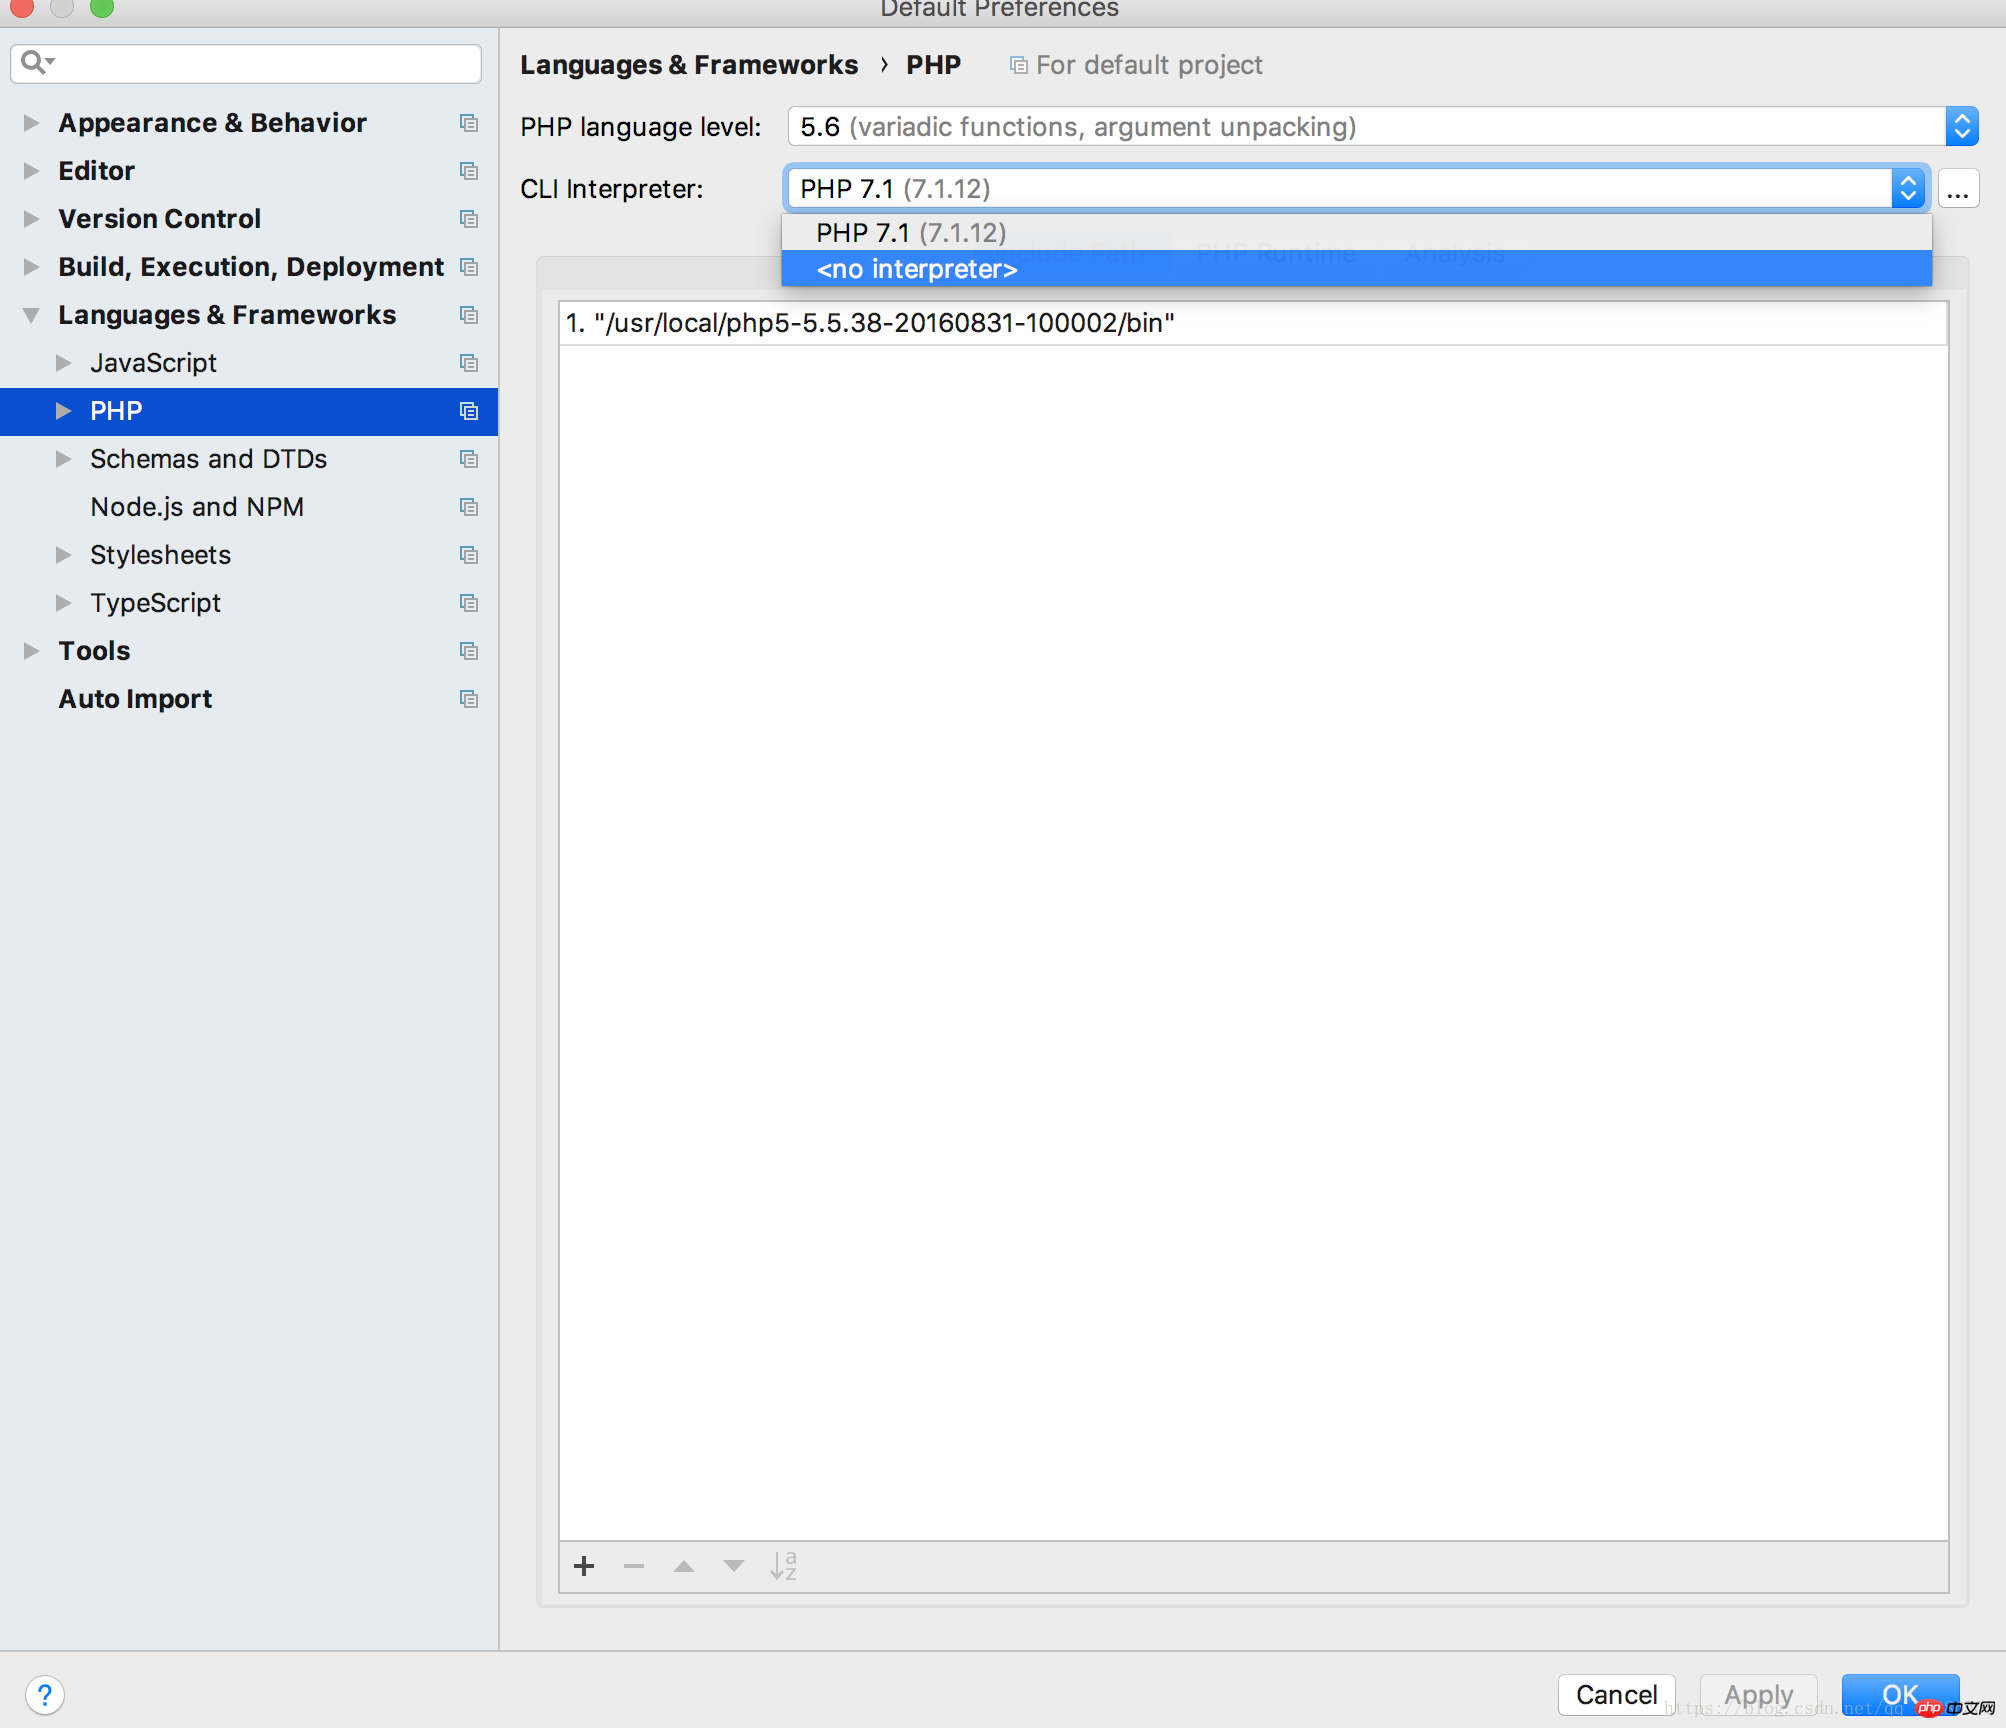Click the project-level icon beside Editor
Viewport: 2006px width, 1728px height.
(x=468, y=171)
